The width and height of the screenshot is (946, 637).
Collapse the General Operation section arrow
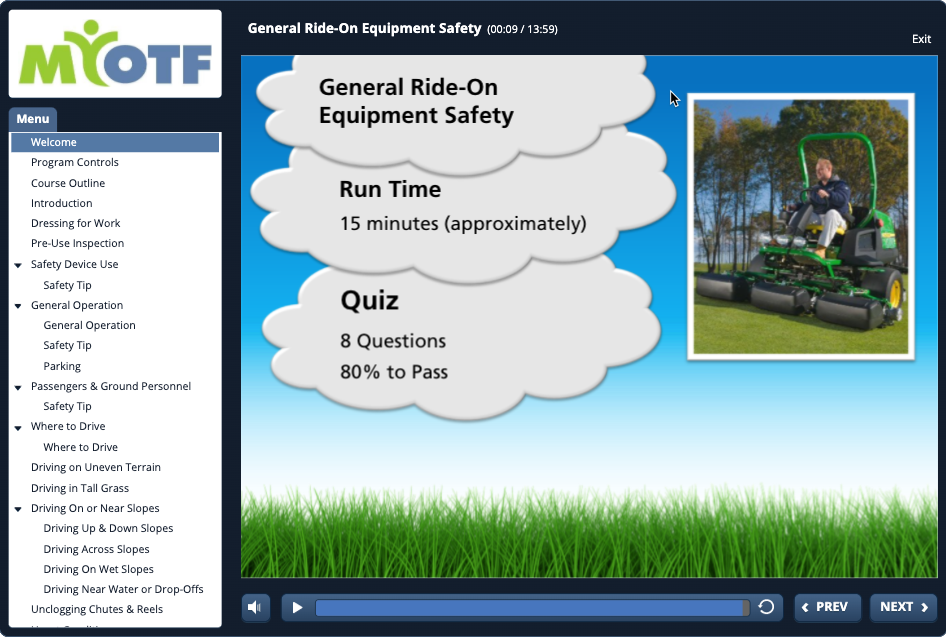[18, 306]
